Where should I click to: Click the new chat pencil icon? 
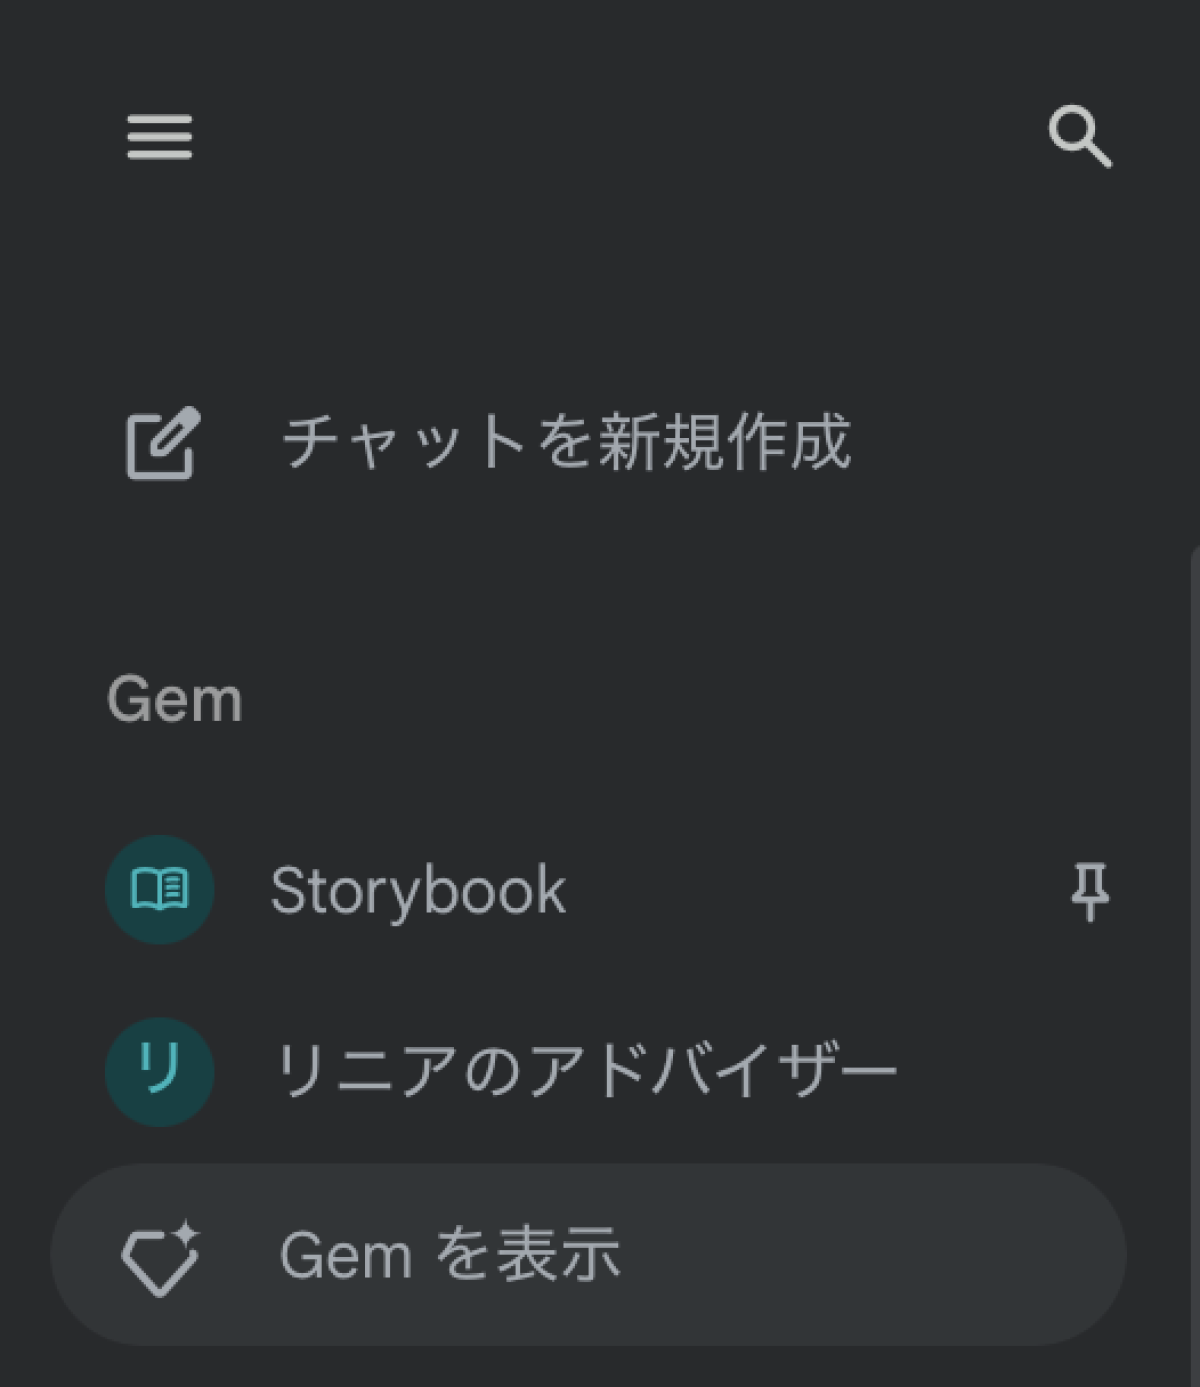(x=162, y=443)
